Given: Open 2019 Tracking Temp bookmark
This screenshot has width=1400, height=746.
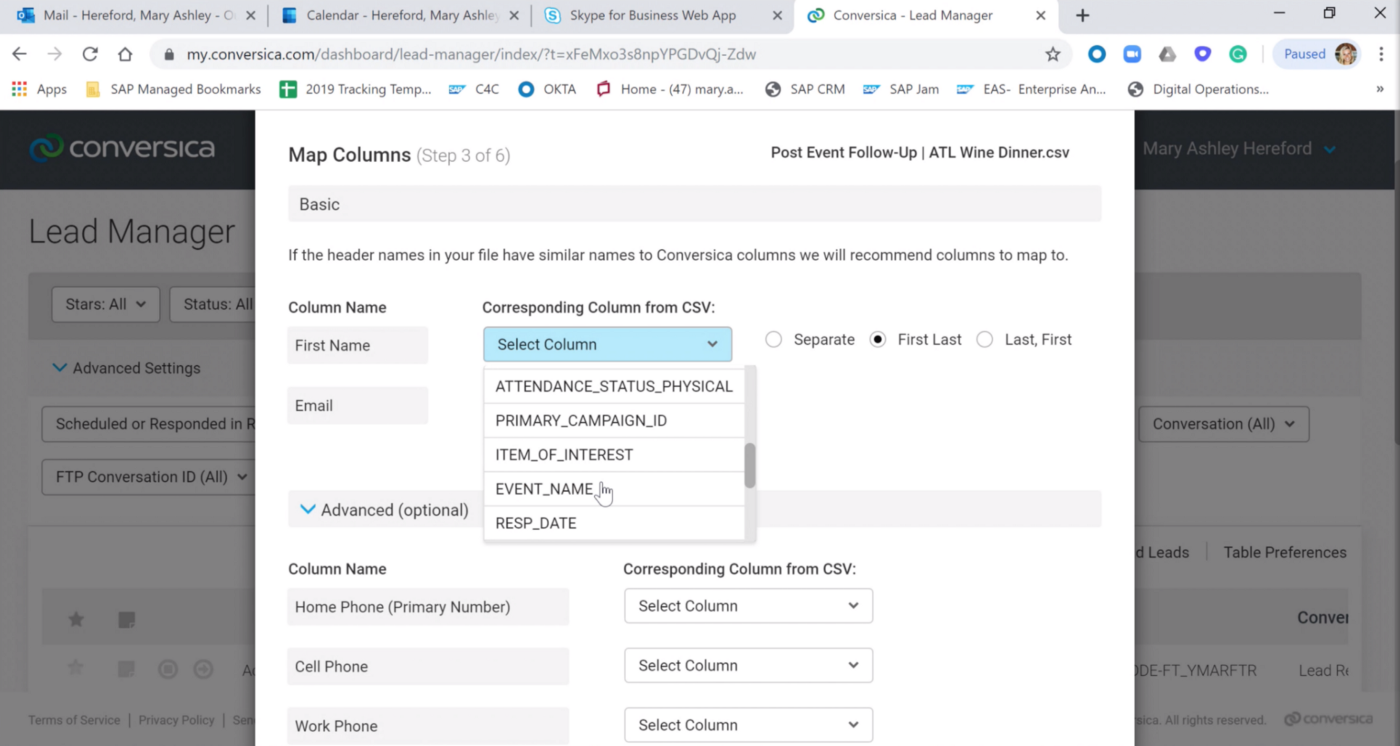Looking at the screenshot, I should point(356,89).
